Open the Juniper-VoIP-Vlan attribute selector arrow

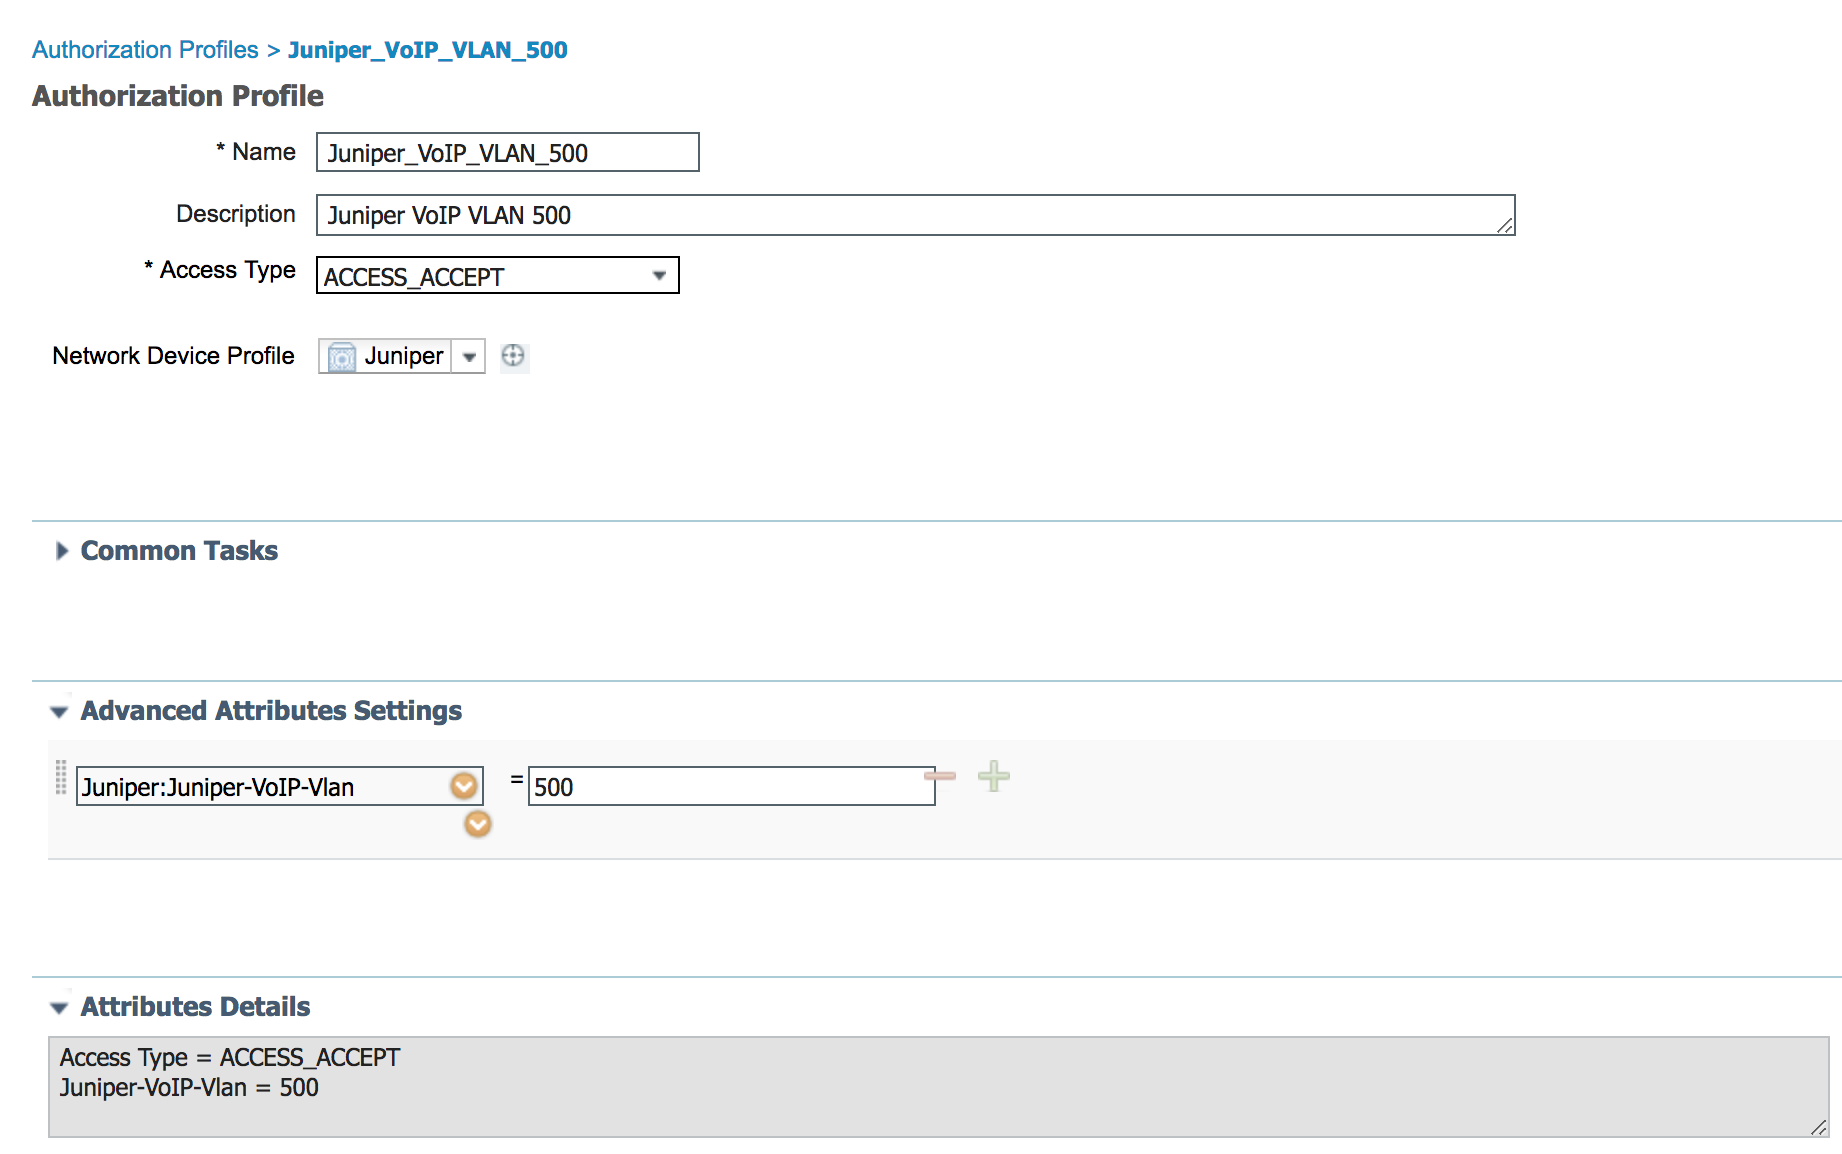464,787
